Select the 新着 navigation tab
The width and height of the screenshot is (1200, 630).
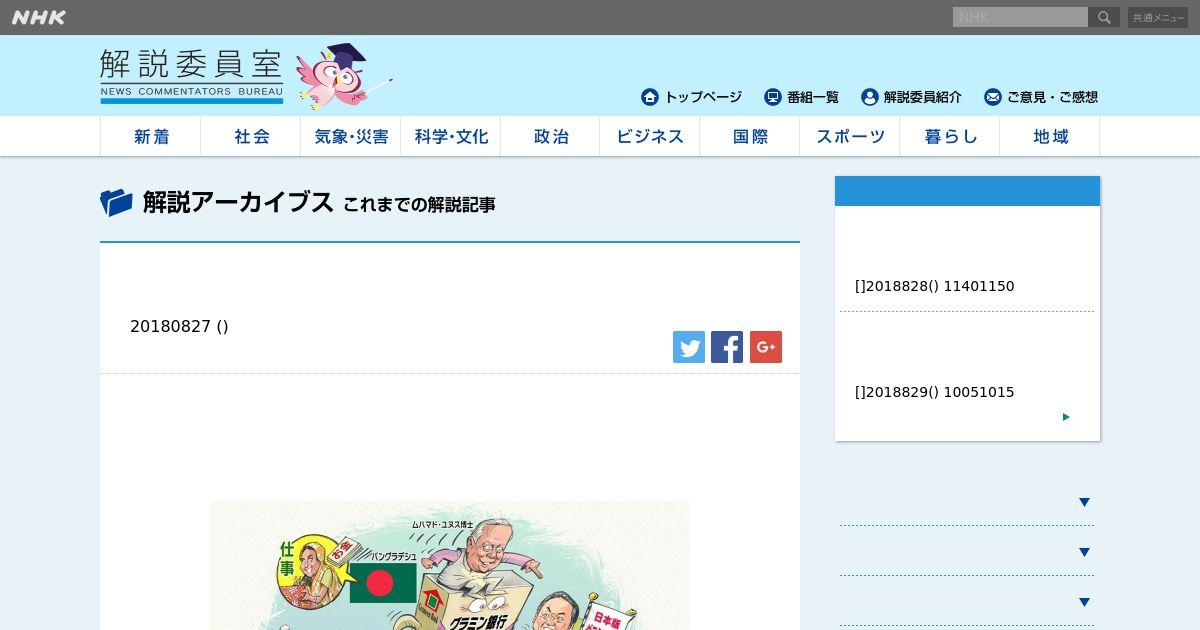tap(151, 136)
